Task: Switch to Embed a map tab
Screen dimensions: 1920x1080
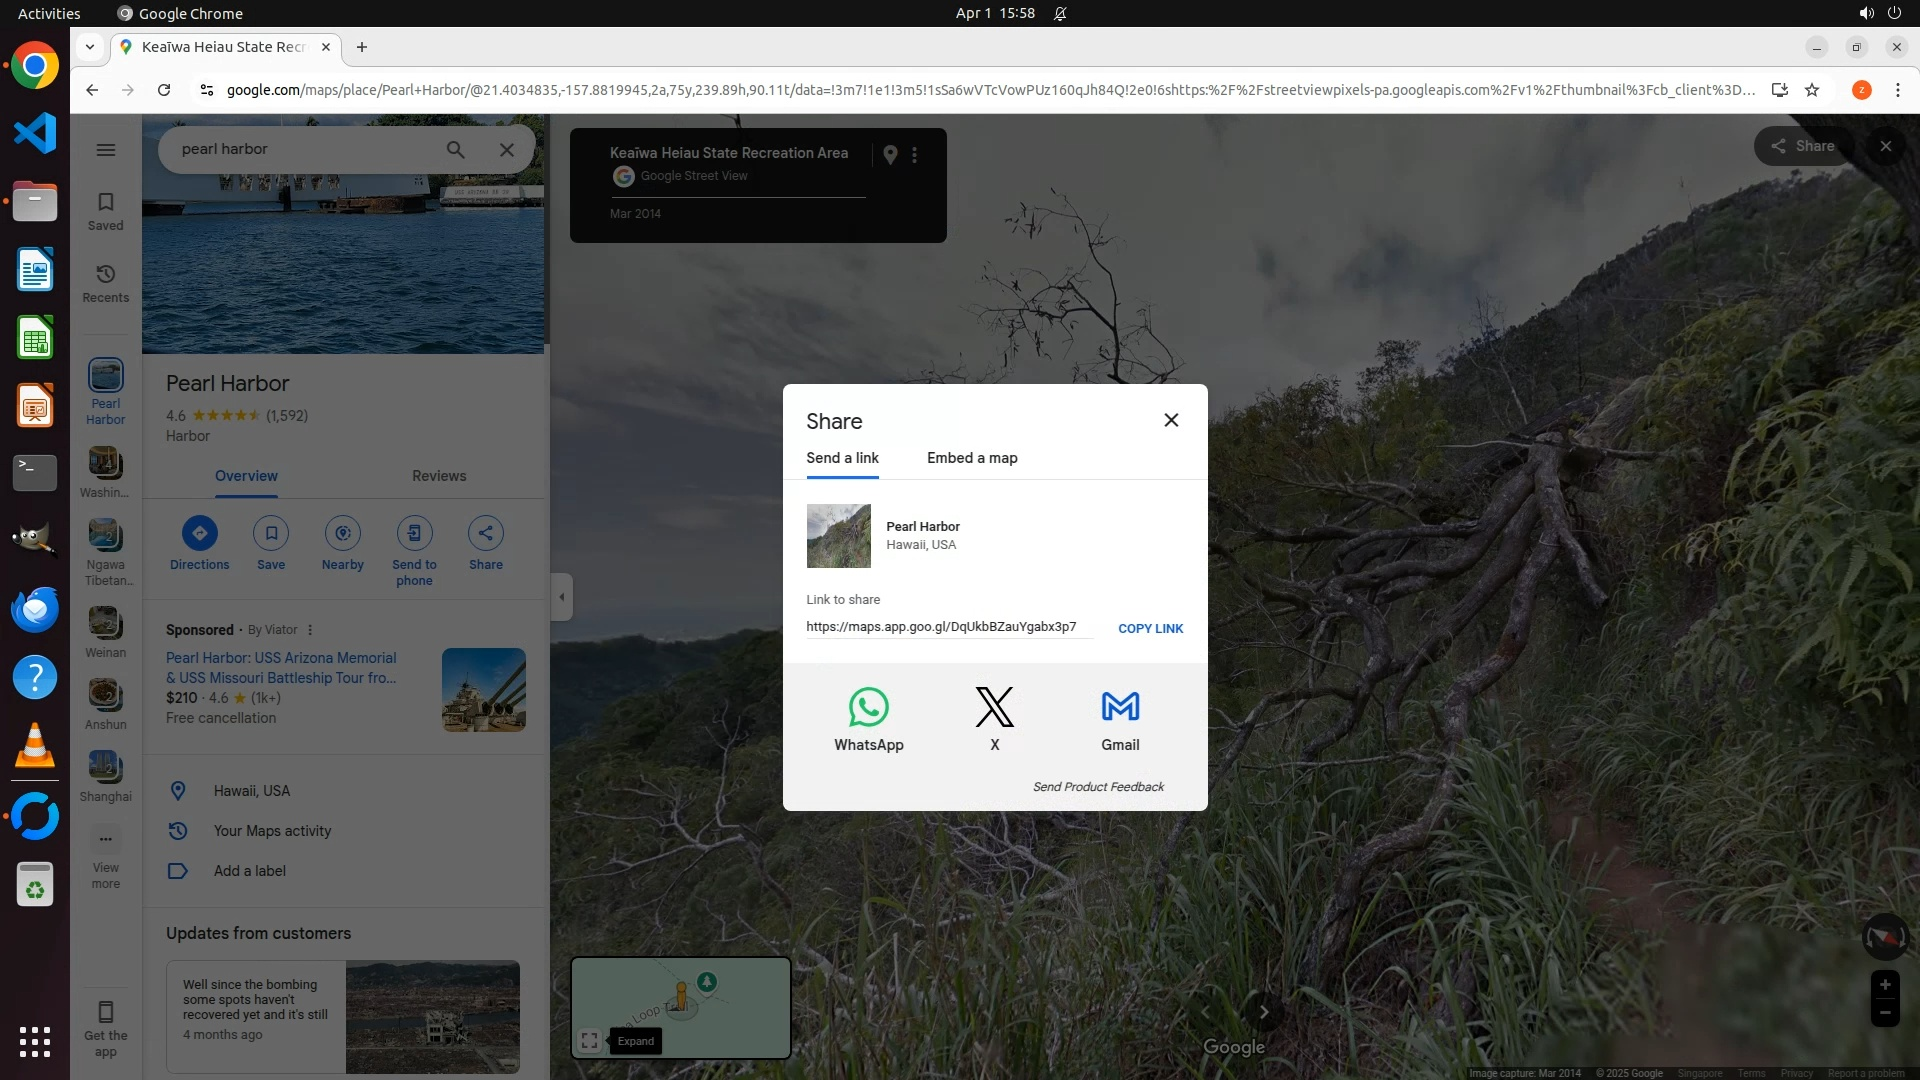Action: 972,458
